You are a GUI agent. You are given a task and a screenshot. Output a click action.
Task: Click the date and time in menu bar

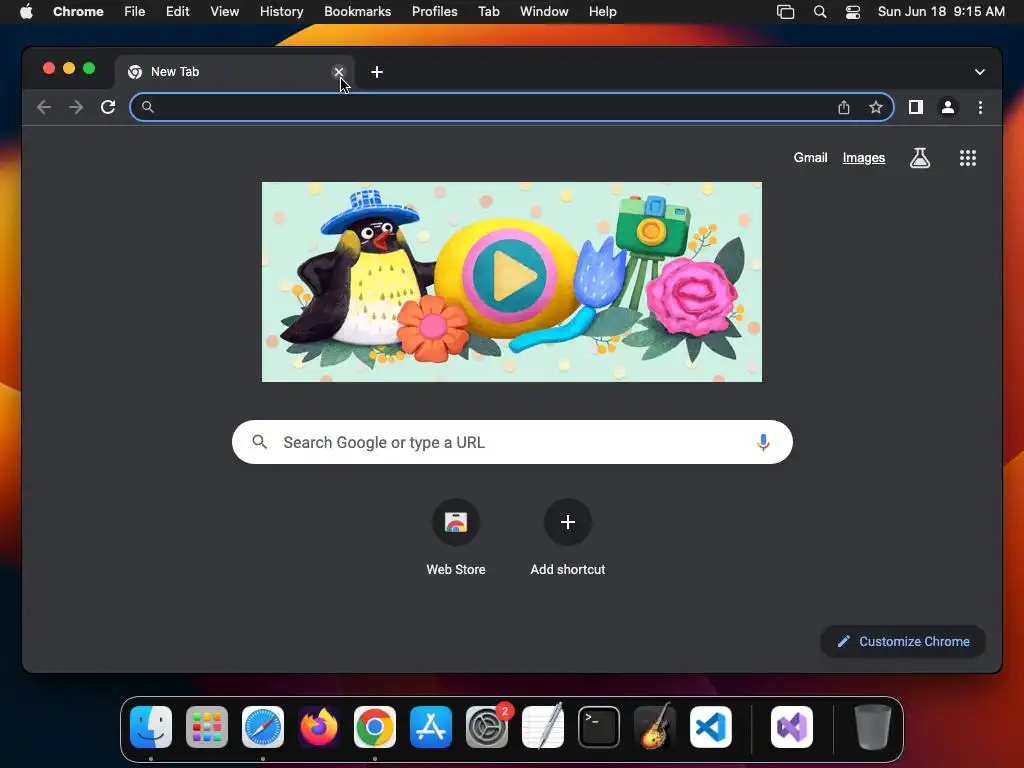click(941, 12)
